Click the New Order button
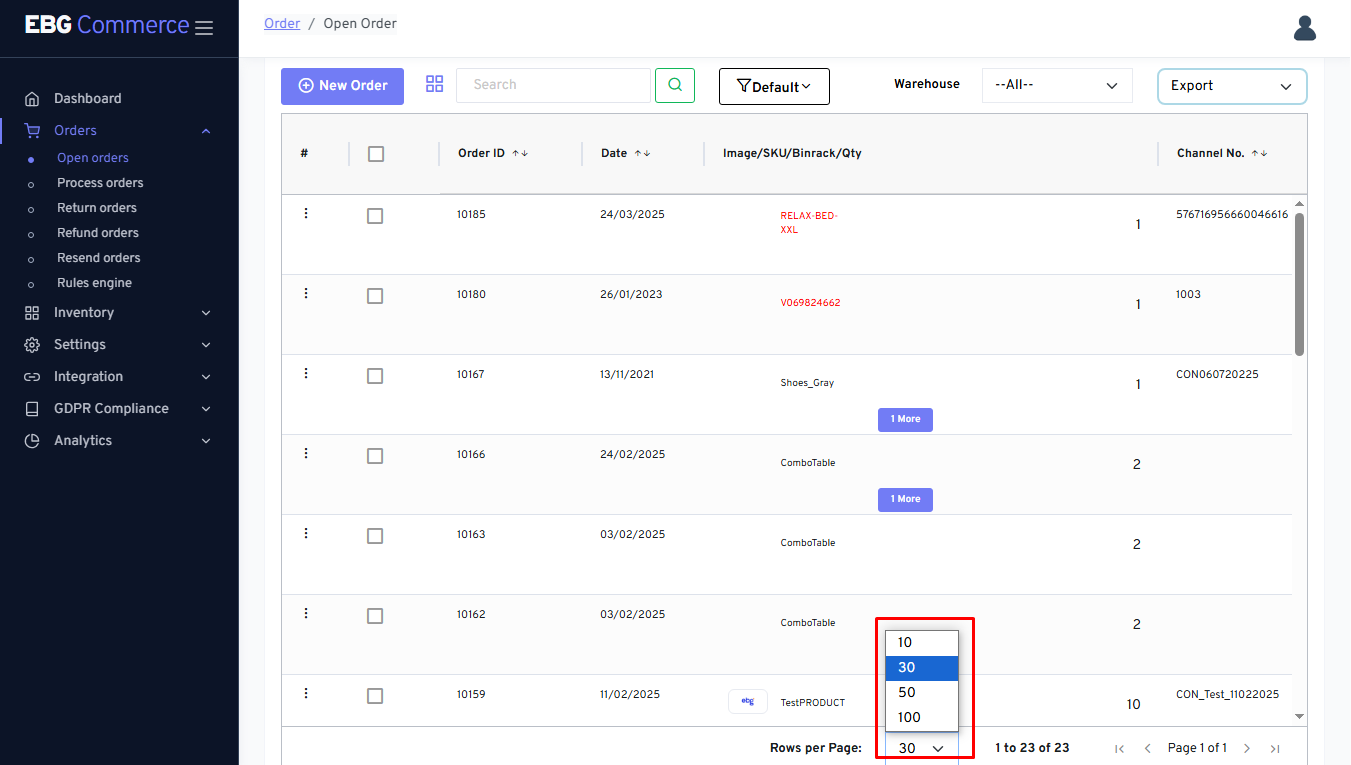 point(342,86)
